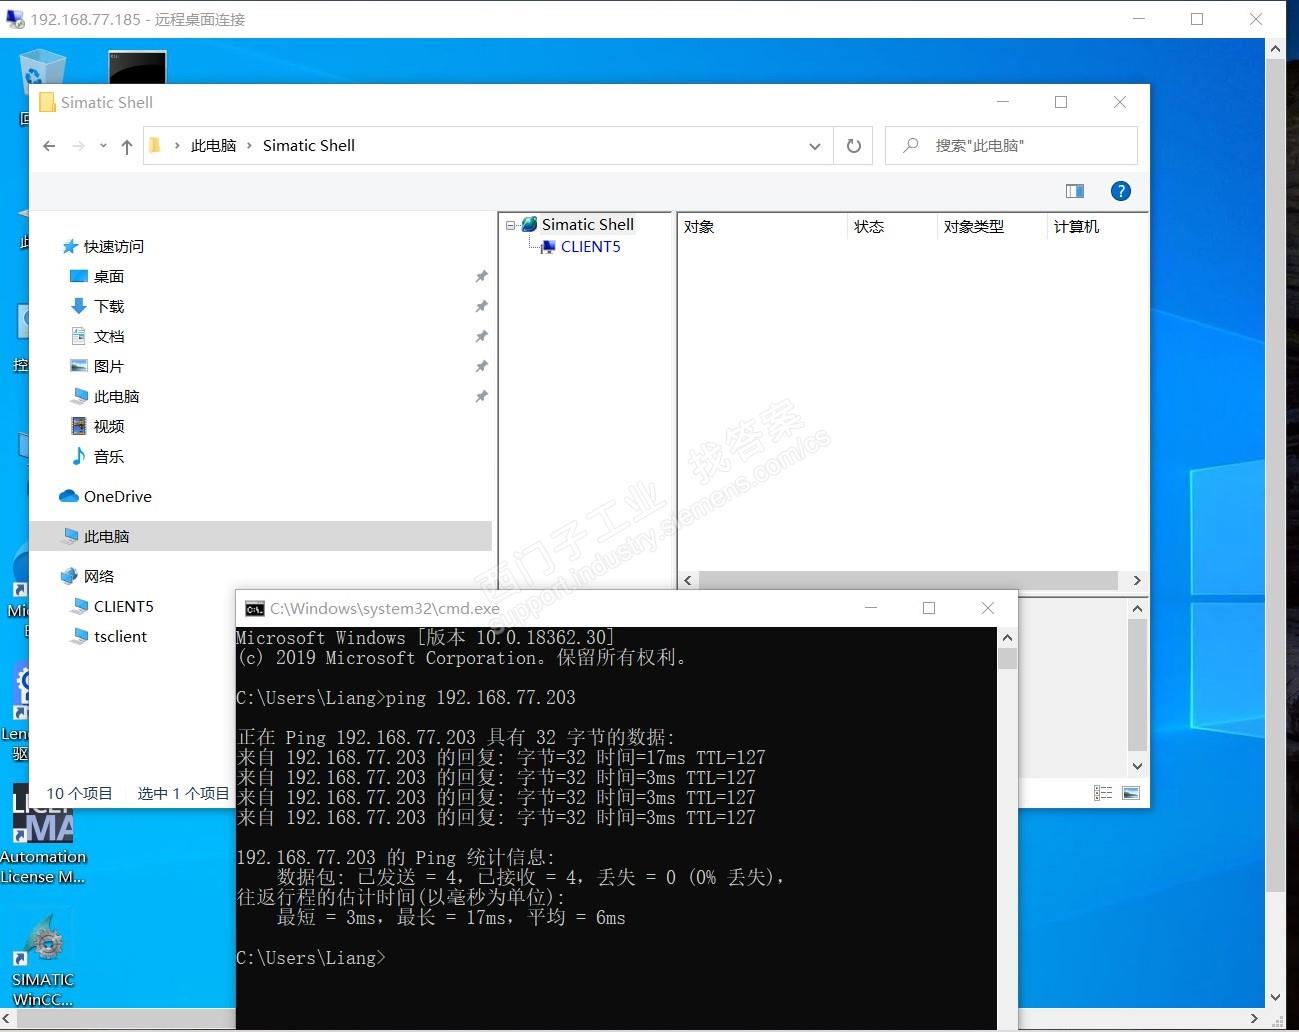Expand the address bar history dropdown
The image size is (1299, 1032).
815,146
